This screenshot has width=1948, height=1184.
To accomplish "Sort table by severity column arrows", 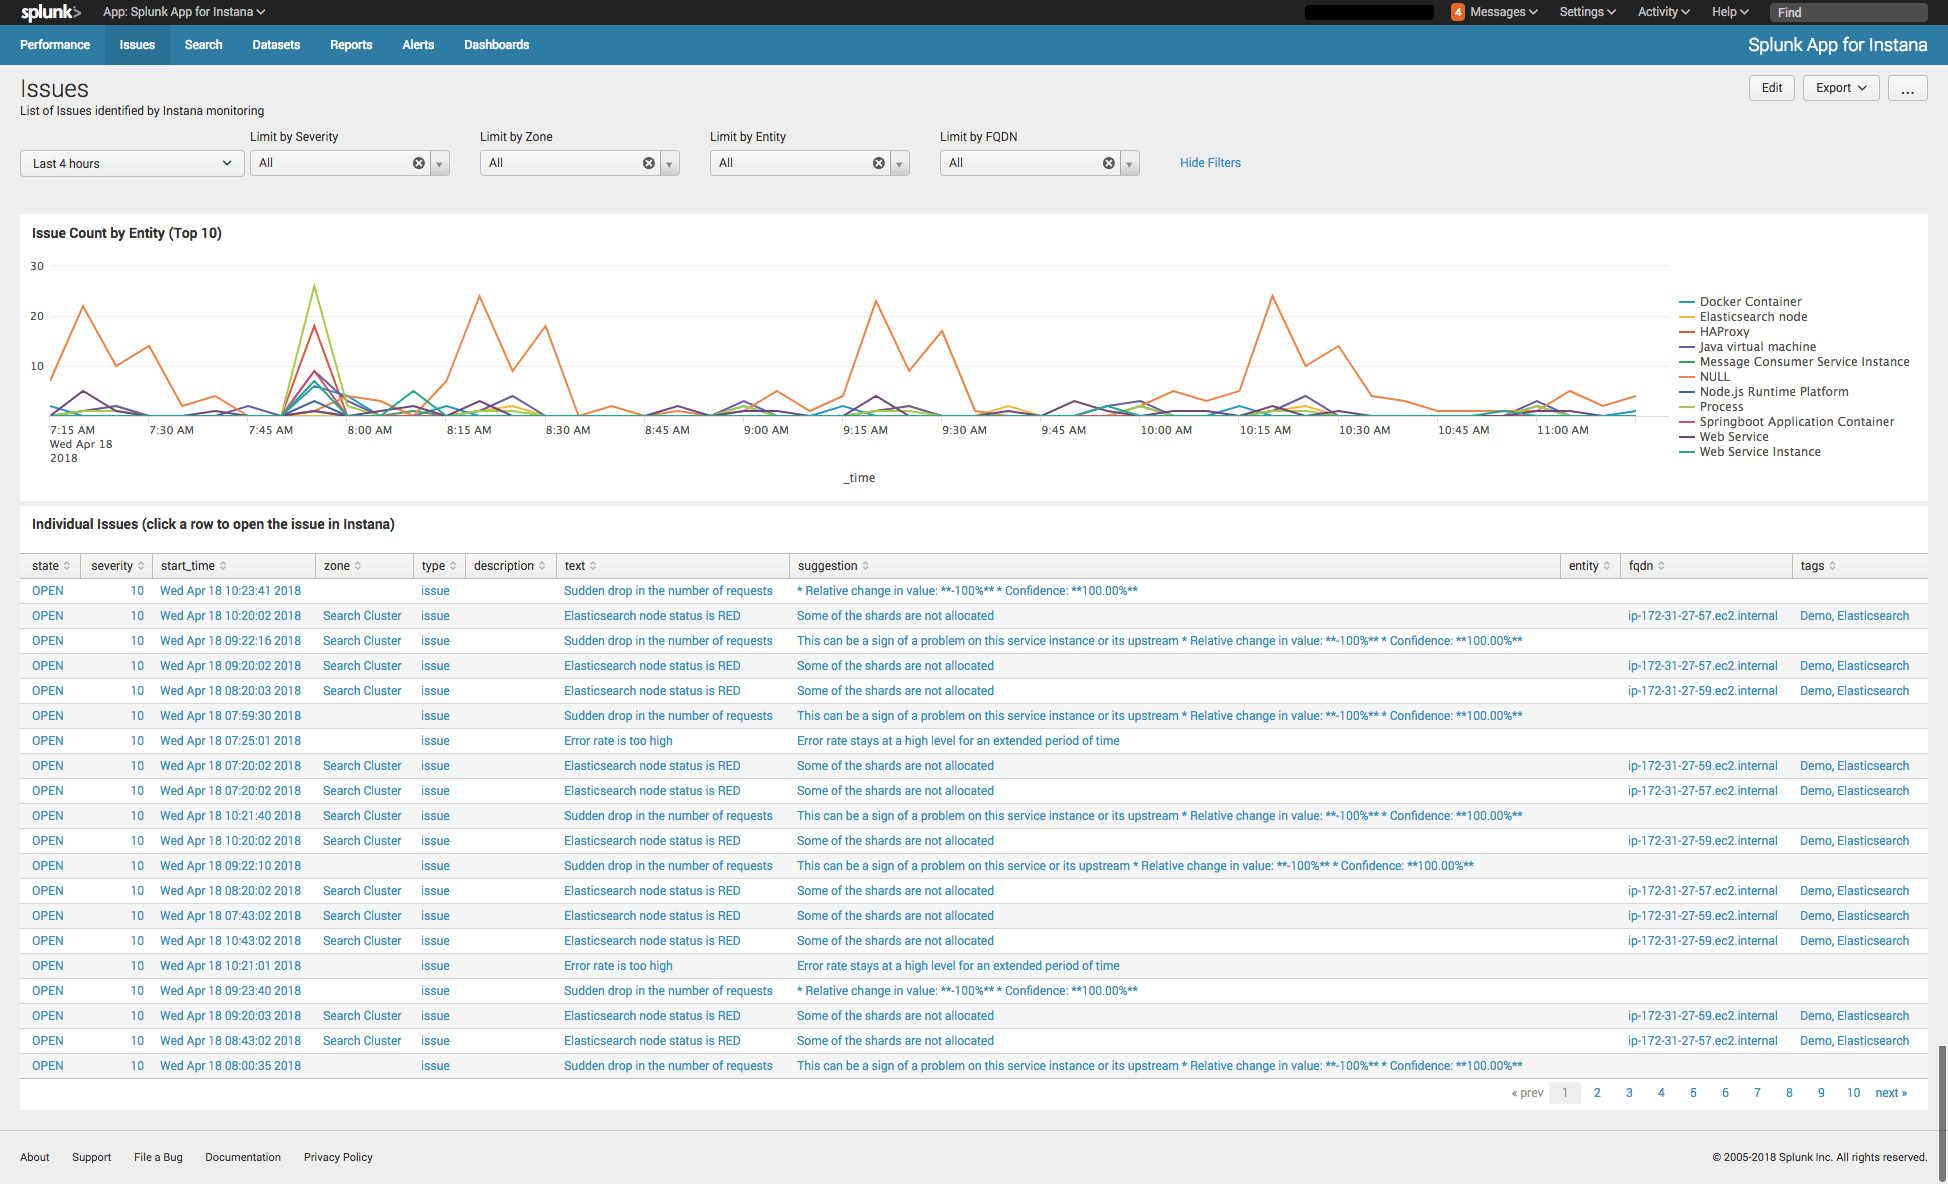I will tap(141, 566).
